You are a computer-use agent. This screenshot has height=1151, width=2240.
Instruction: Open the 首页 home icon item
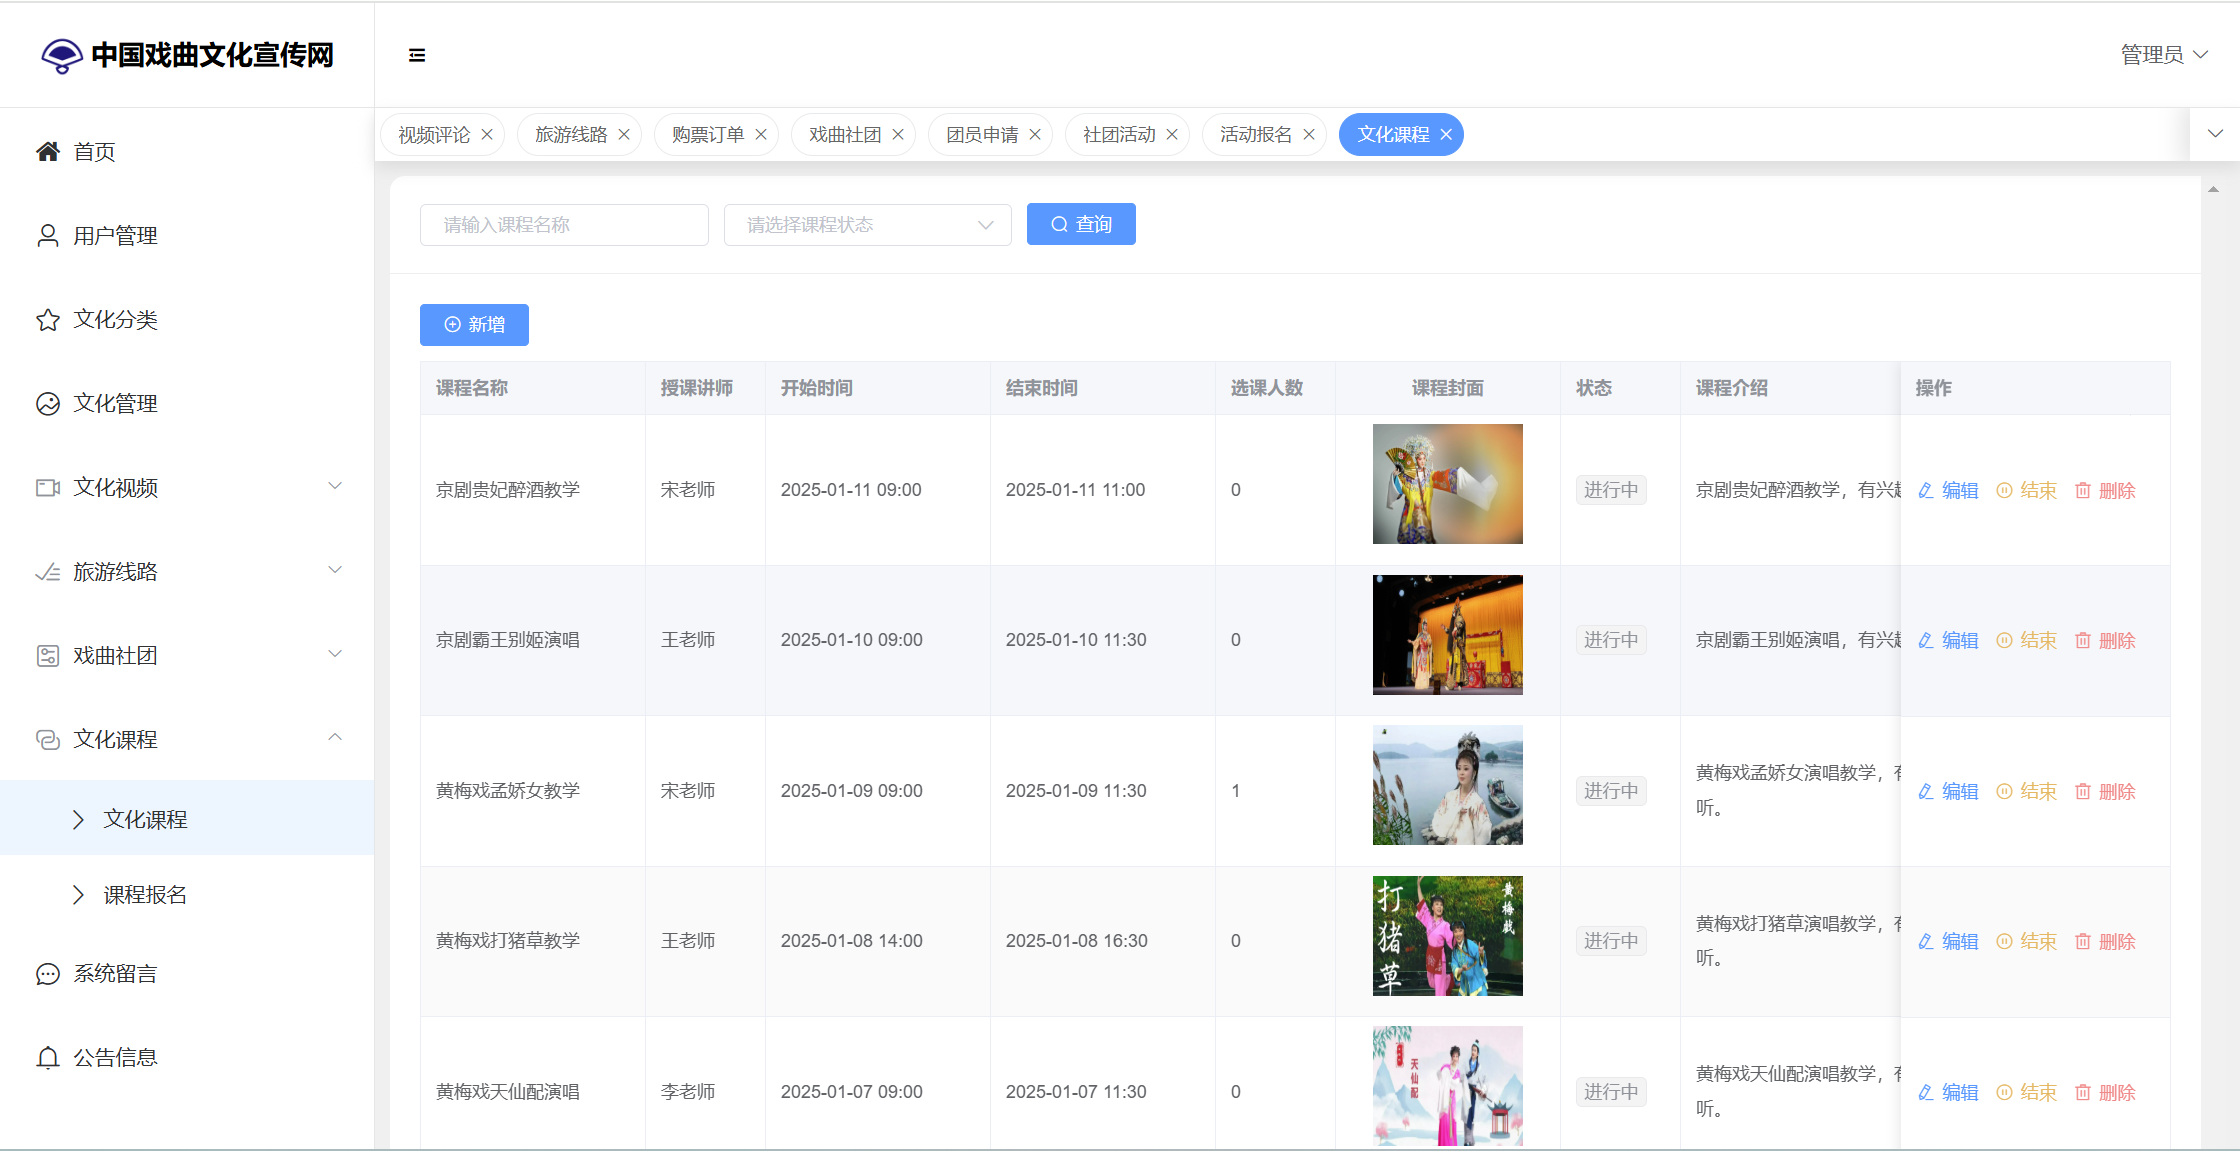(x=48, y=152)
